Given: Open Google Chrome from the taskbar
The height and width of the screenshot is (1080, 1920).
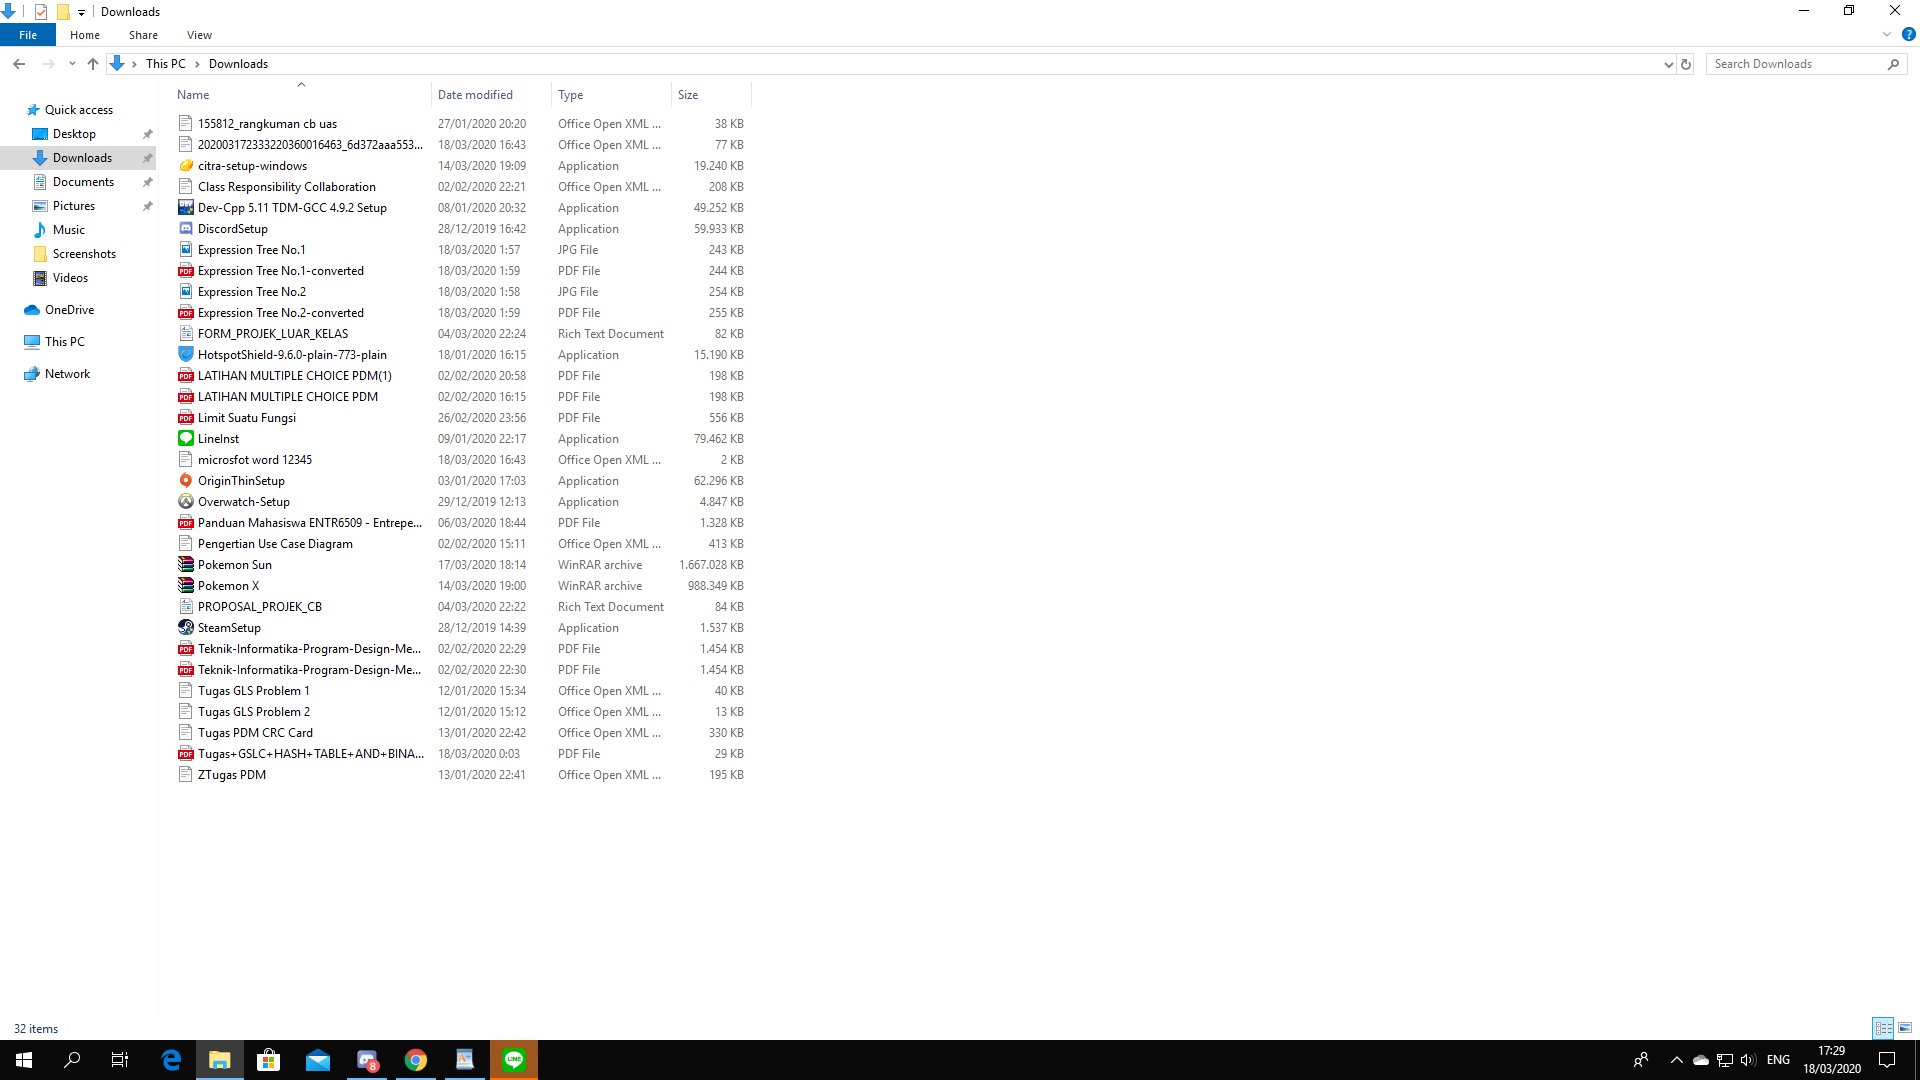Looking at the screenshot, I should [416, 1060].
